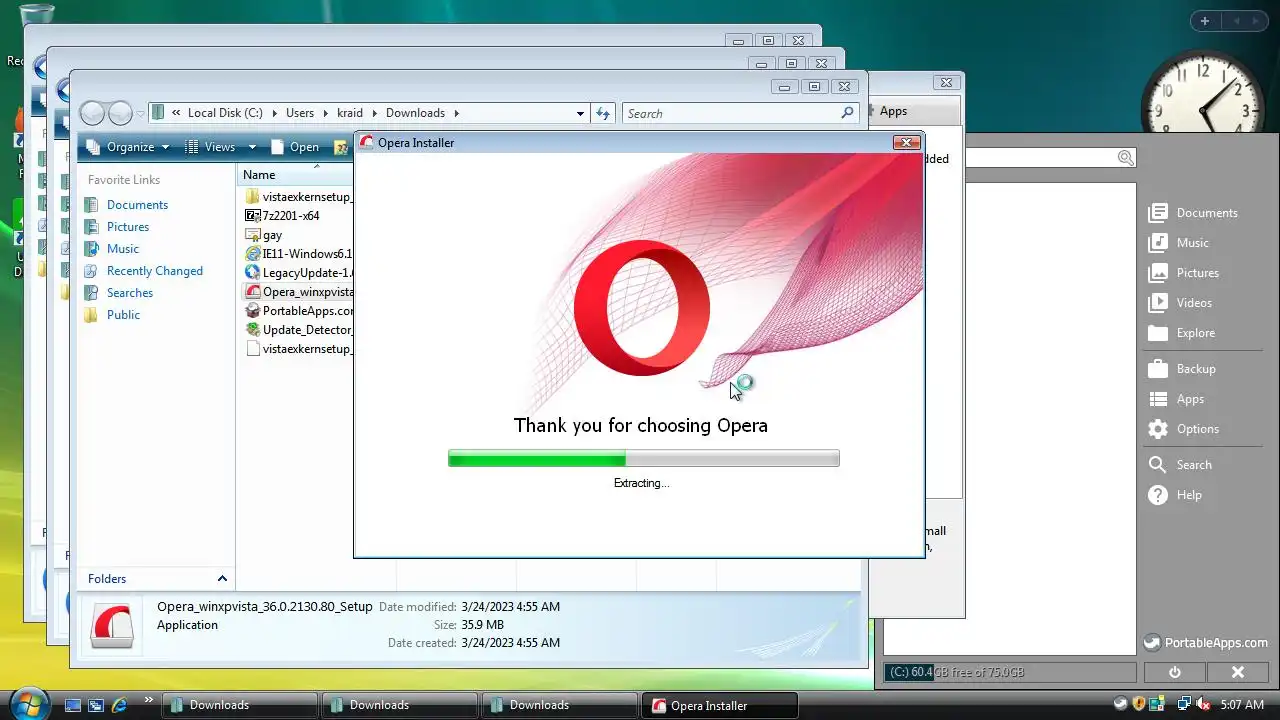Viewport: 1280px width, 720px height.
Task: Select the vistaexkernsetup blank document file
Action: coord(298,349)
